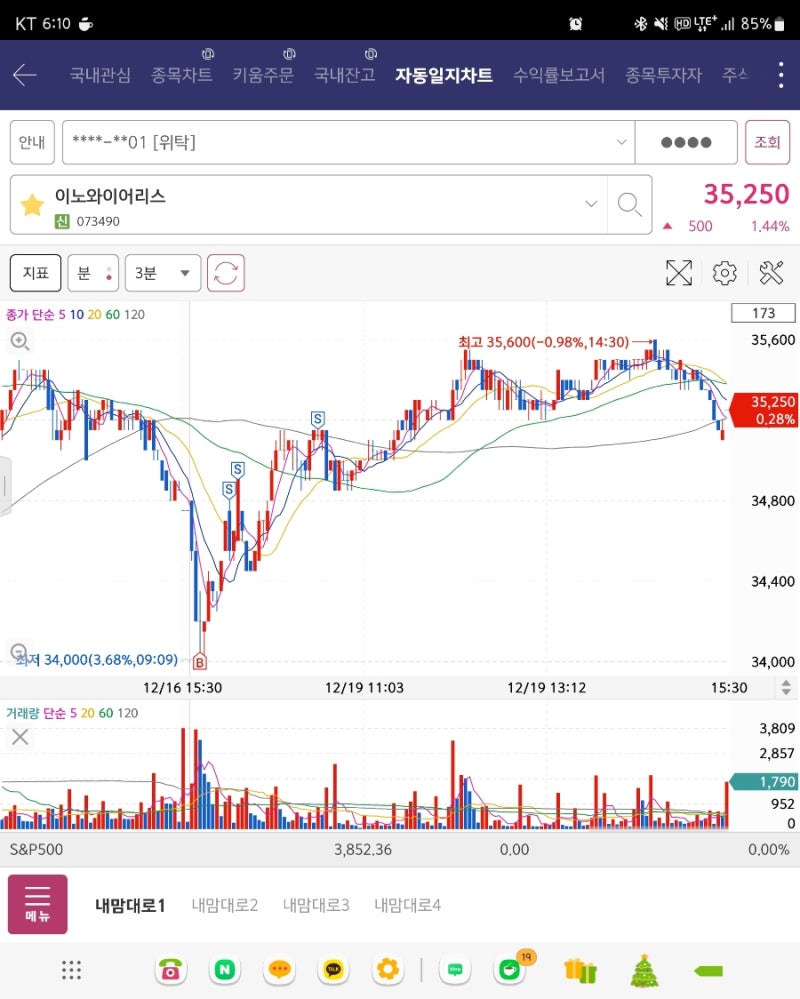Open the 분 chart period selector
The height and width of the screenshot is (999, 800).
point(93,273)
